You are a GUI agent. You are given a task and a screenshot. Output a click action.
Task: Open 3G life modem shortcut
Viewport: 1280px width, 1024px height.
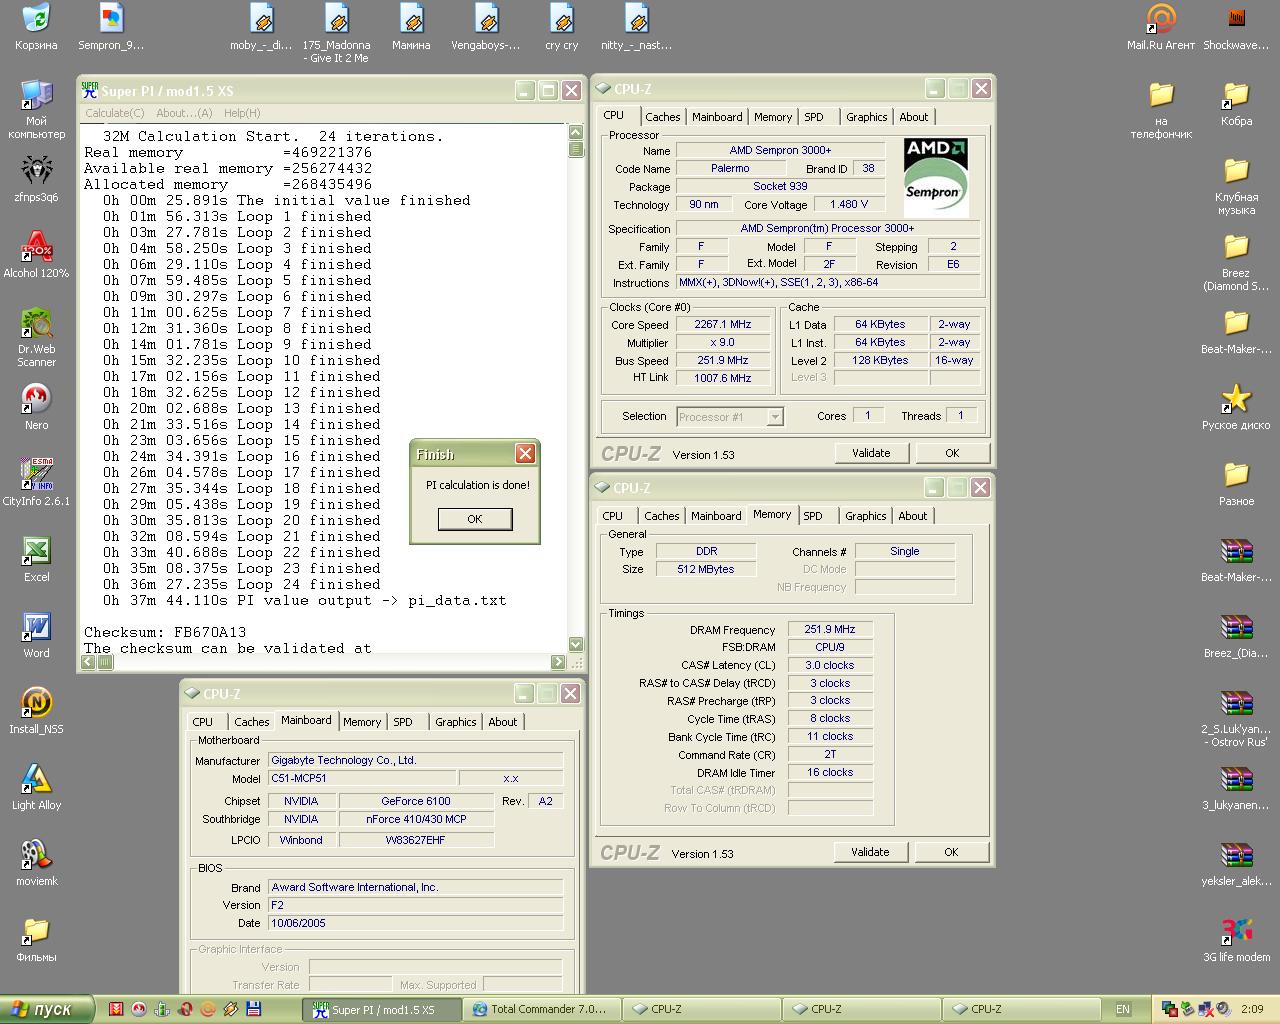pyautogui.click(x=1236, y=939)
